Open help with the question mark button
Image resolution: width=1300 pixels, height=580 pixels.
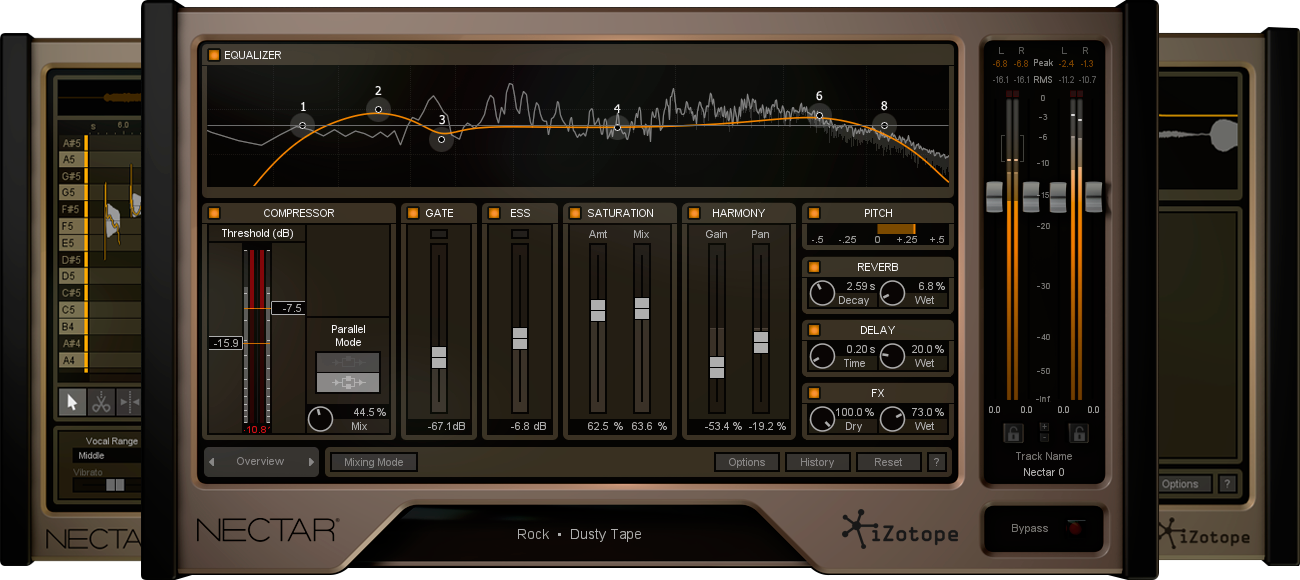tap(937, 462)
